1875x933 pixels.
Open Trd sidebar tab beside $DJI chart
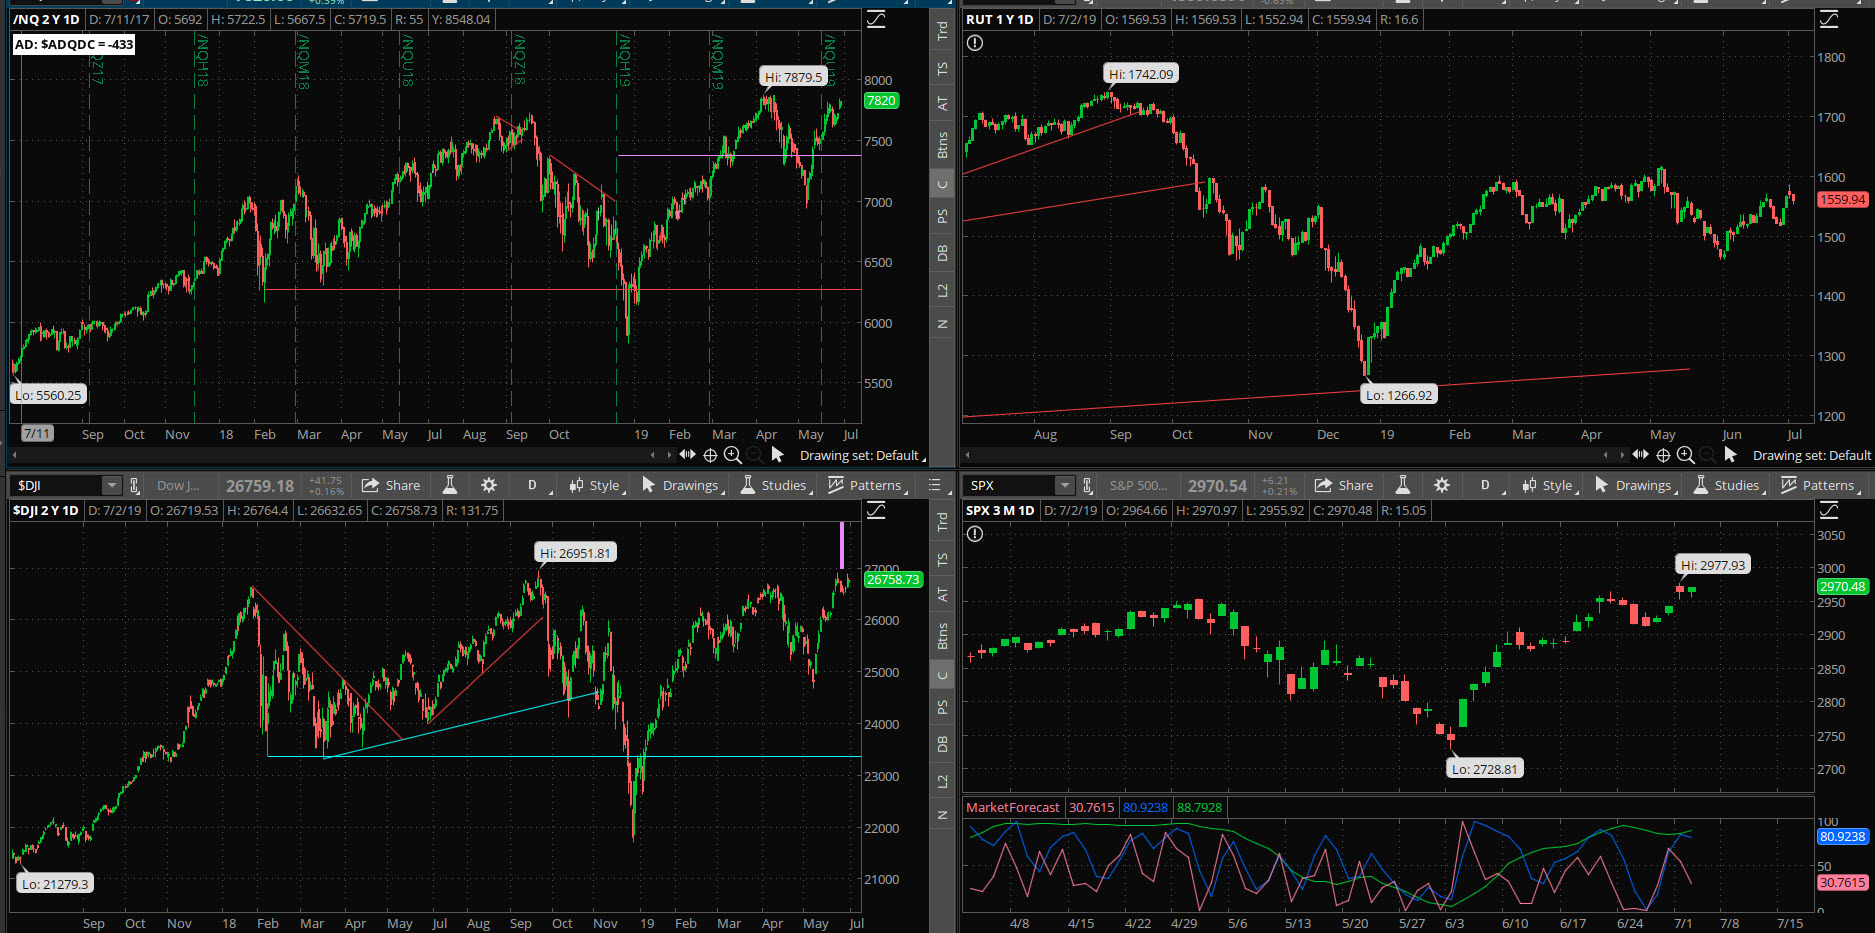click(942, 521)
